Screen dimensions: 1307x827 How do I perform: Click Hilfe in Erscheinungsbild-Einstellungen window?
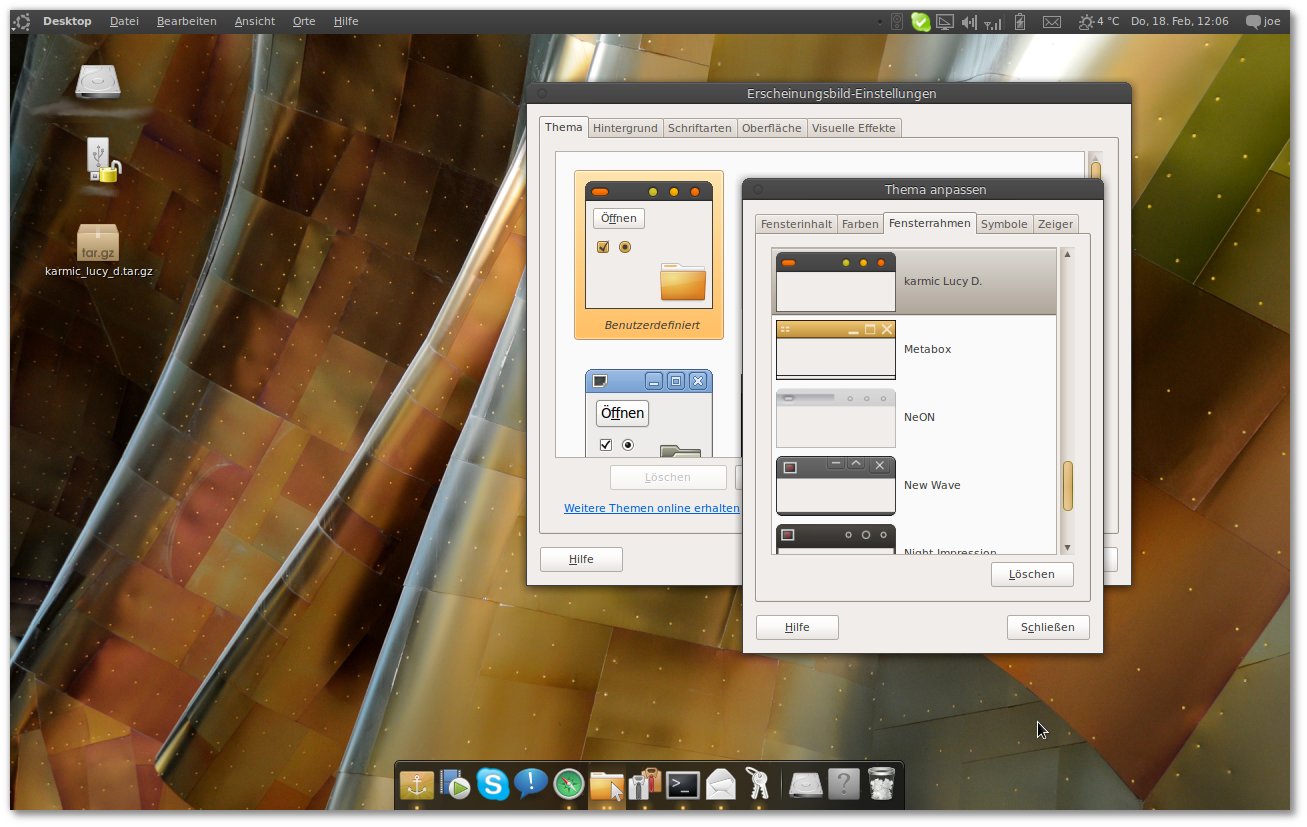pyautogui.click(x=581, y=559)
